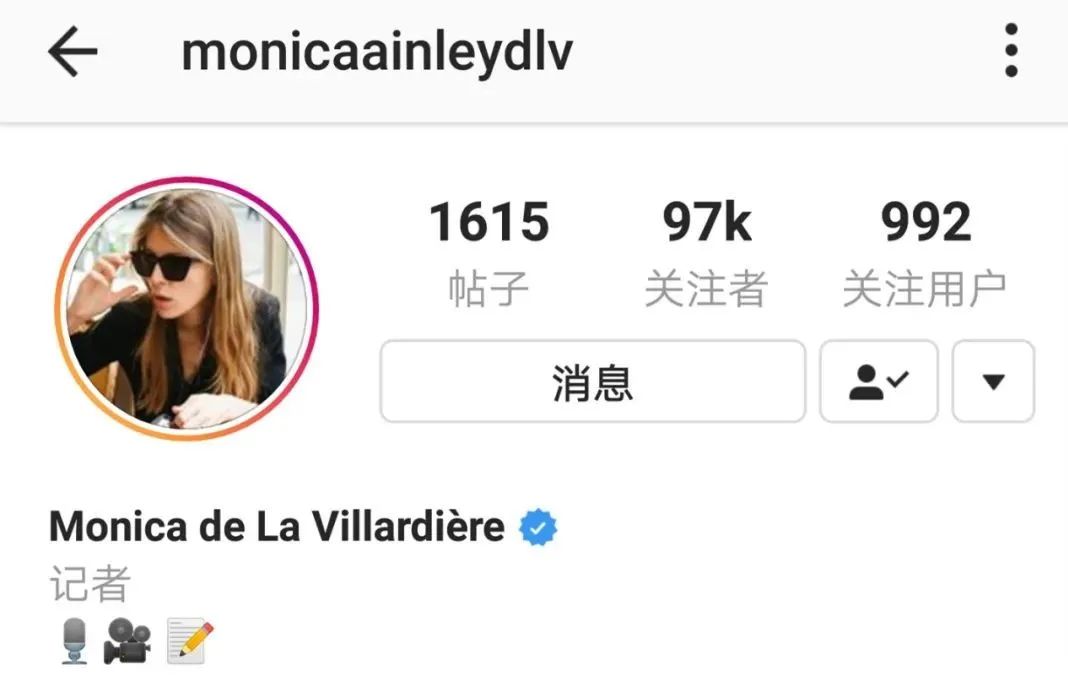Image resolution: width=1068 pixels, height=676 pixels.
Task: Expand suggested accounts with down triangle
Action: 993,382
